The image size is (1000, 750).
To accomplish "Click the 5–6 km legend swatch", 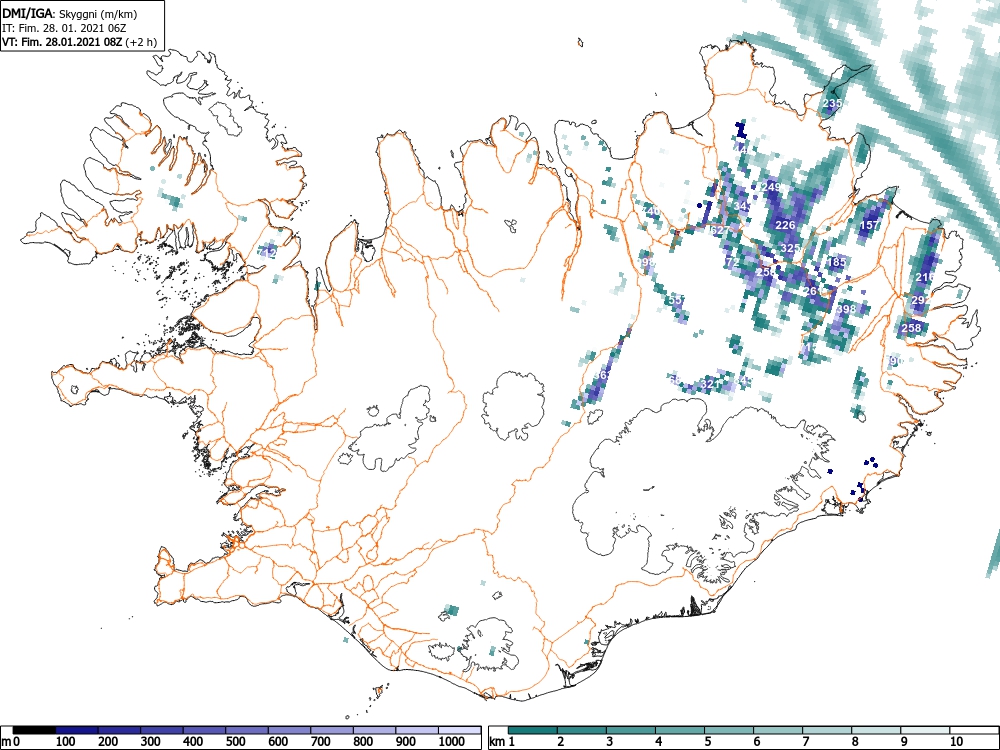I will point(729,730).
